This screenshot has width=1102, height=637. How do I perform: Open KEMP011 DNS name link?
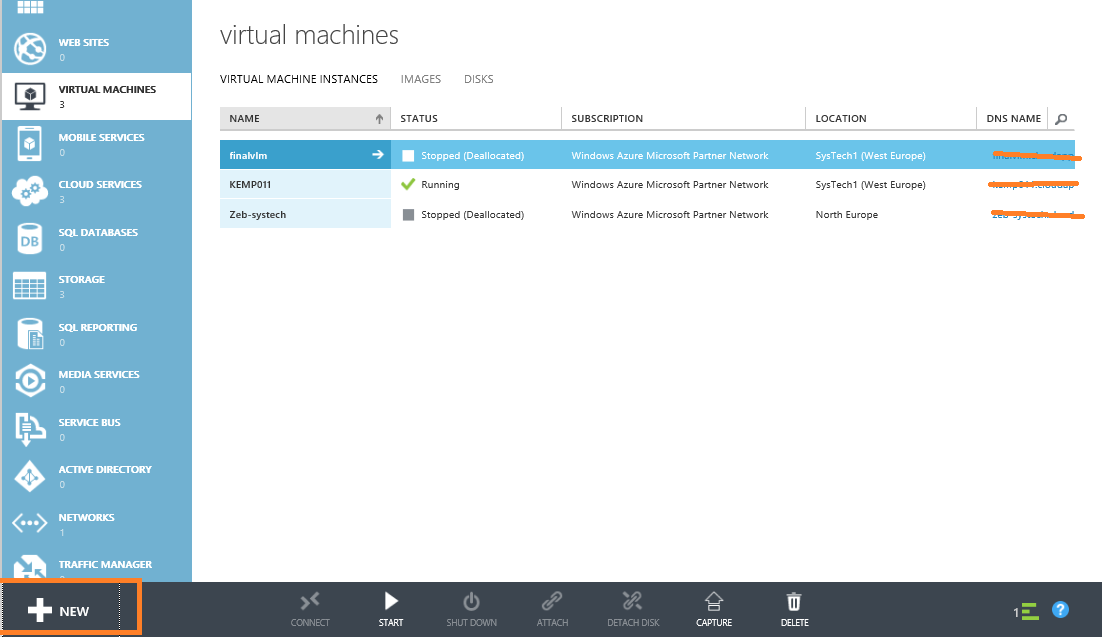coord(1032,185)
